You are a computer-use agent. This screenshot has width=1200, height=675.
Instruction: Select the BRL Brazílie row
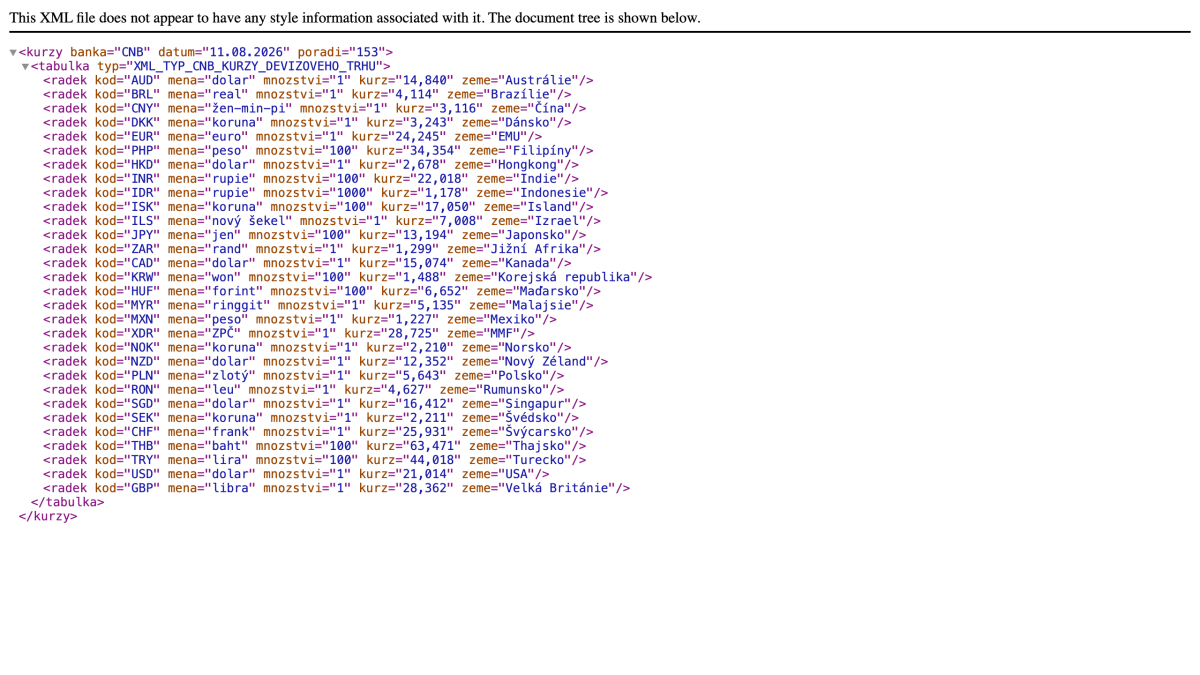[x=307, y=94]
